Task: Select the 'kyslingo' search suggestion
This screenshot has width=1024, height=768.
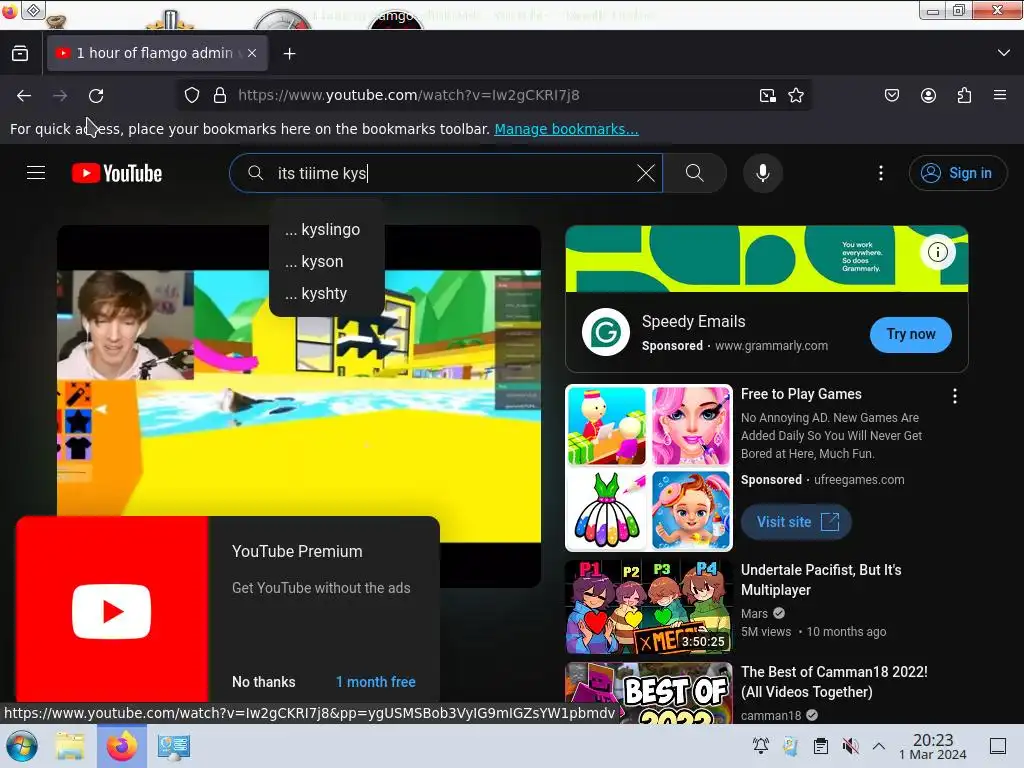Action: pyautogui.click(x=327, y=230)
